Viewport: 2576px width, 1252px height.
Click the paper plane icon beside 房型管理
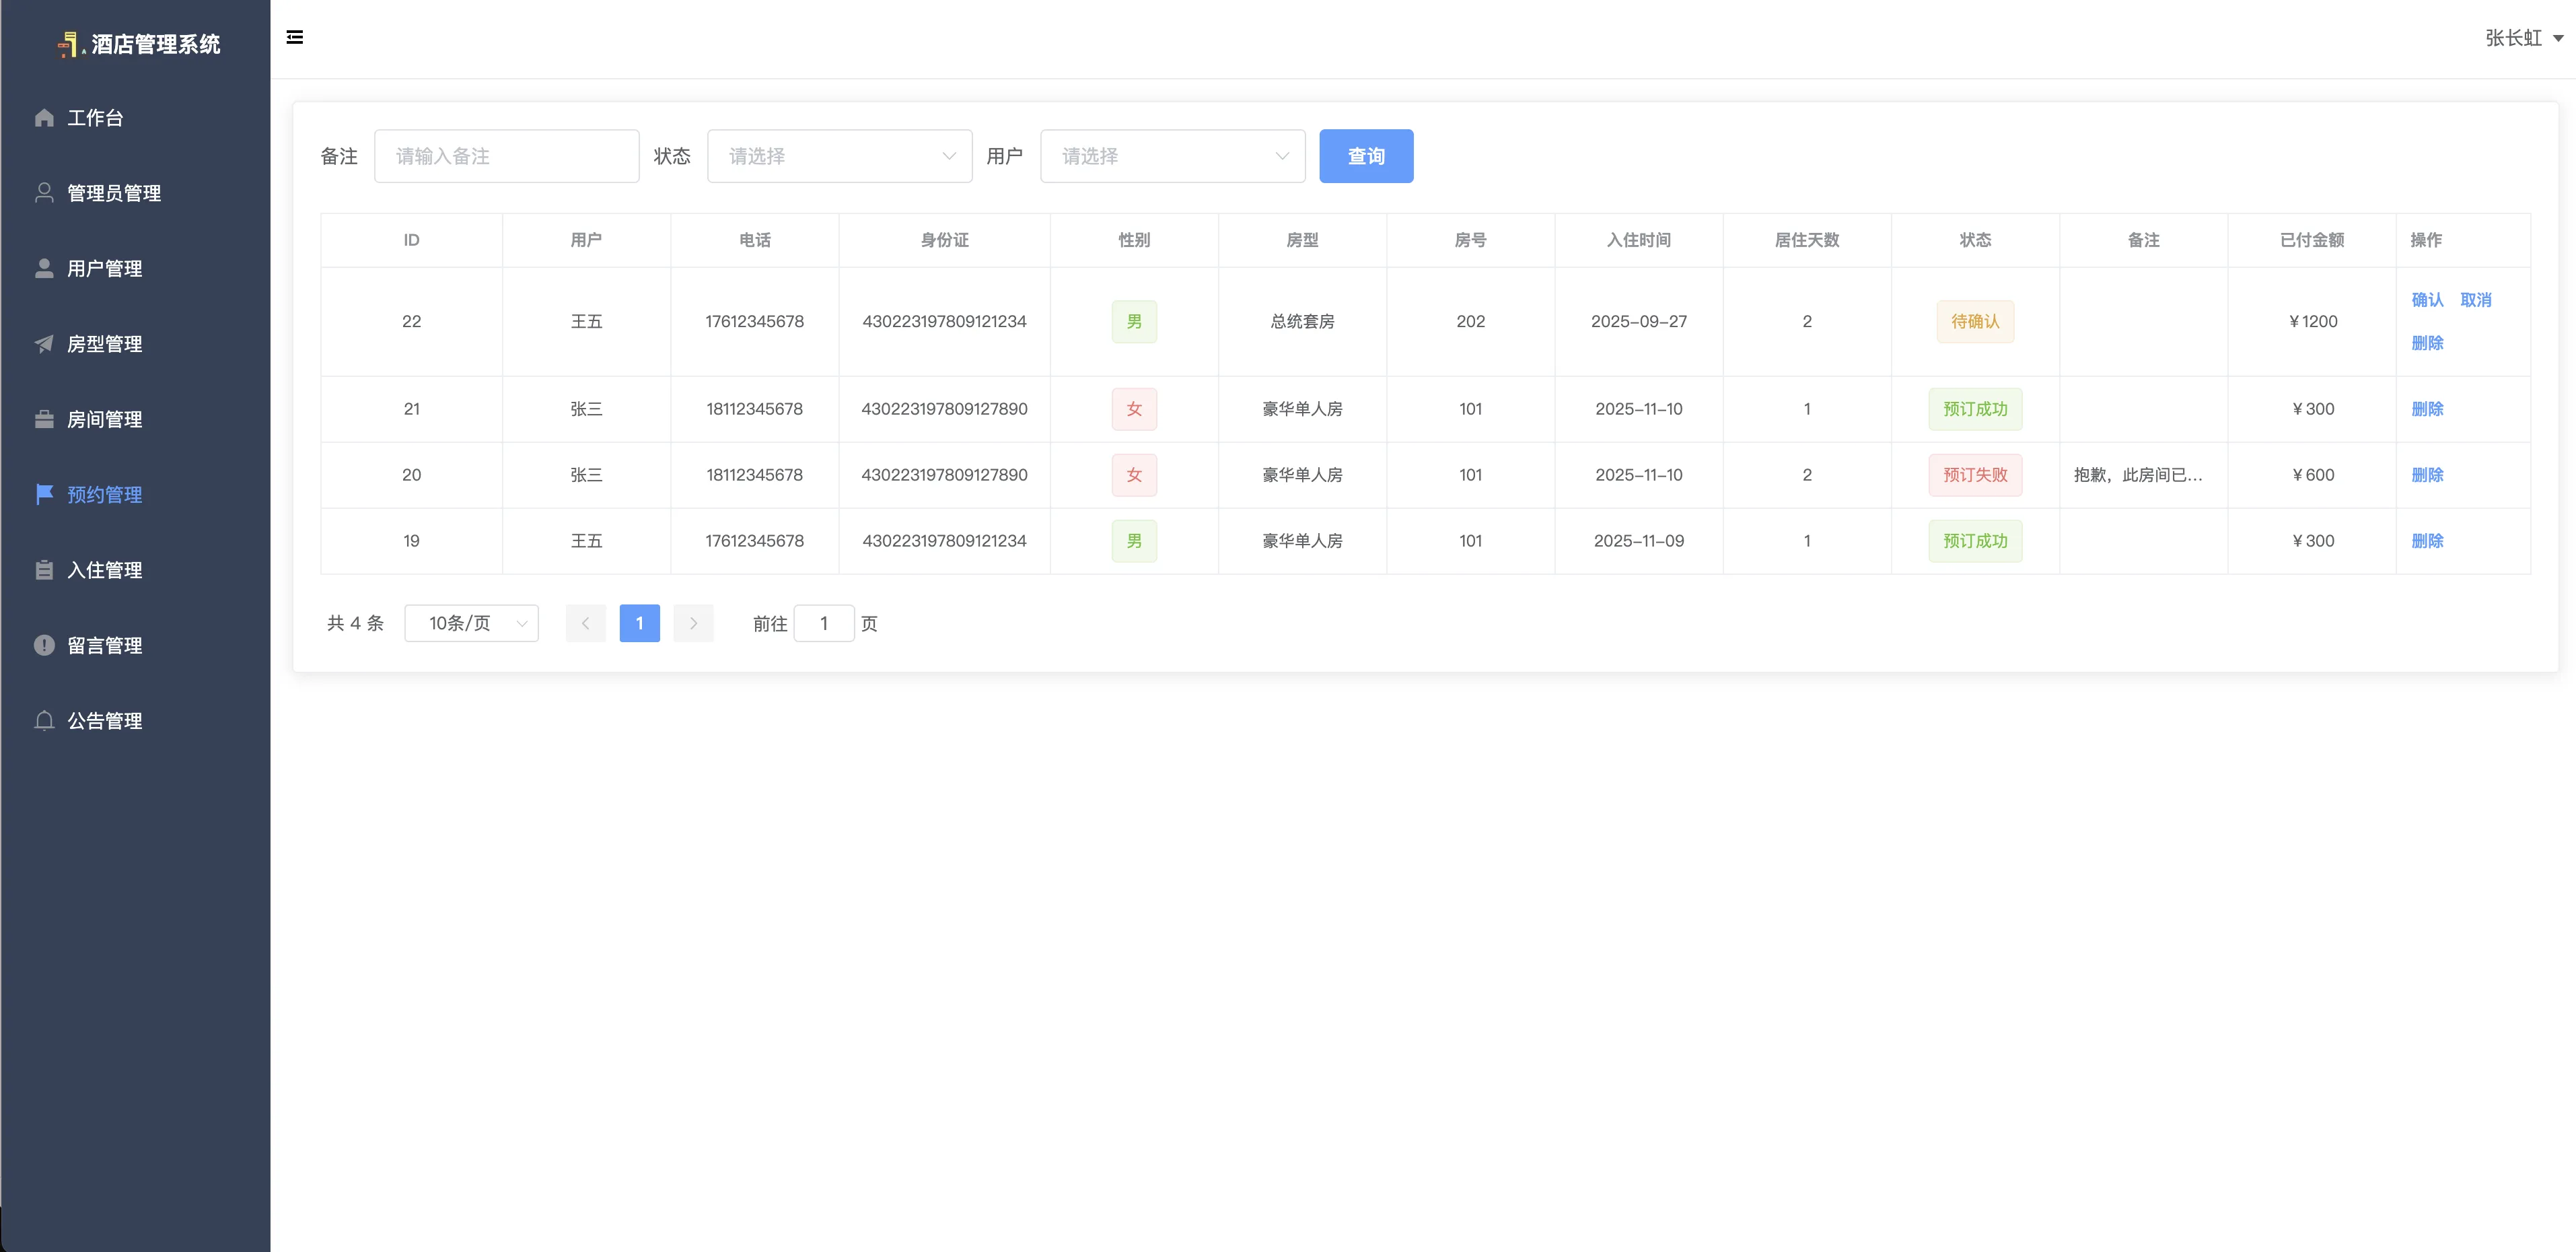(44, 344)
